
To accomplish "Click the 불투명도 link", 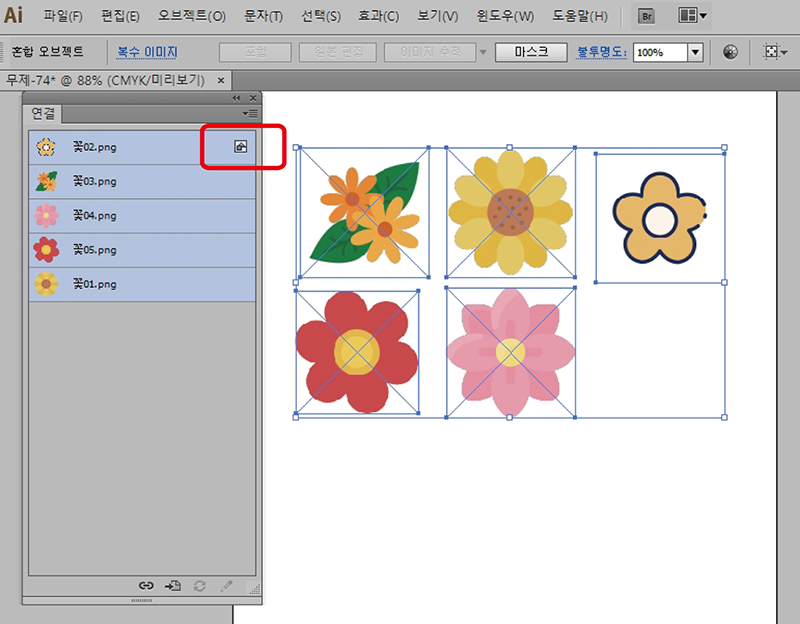I will [602, 52].
